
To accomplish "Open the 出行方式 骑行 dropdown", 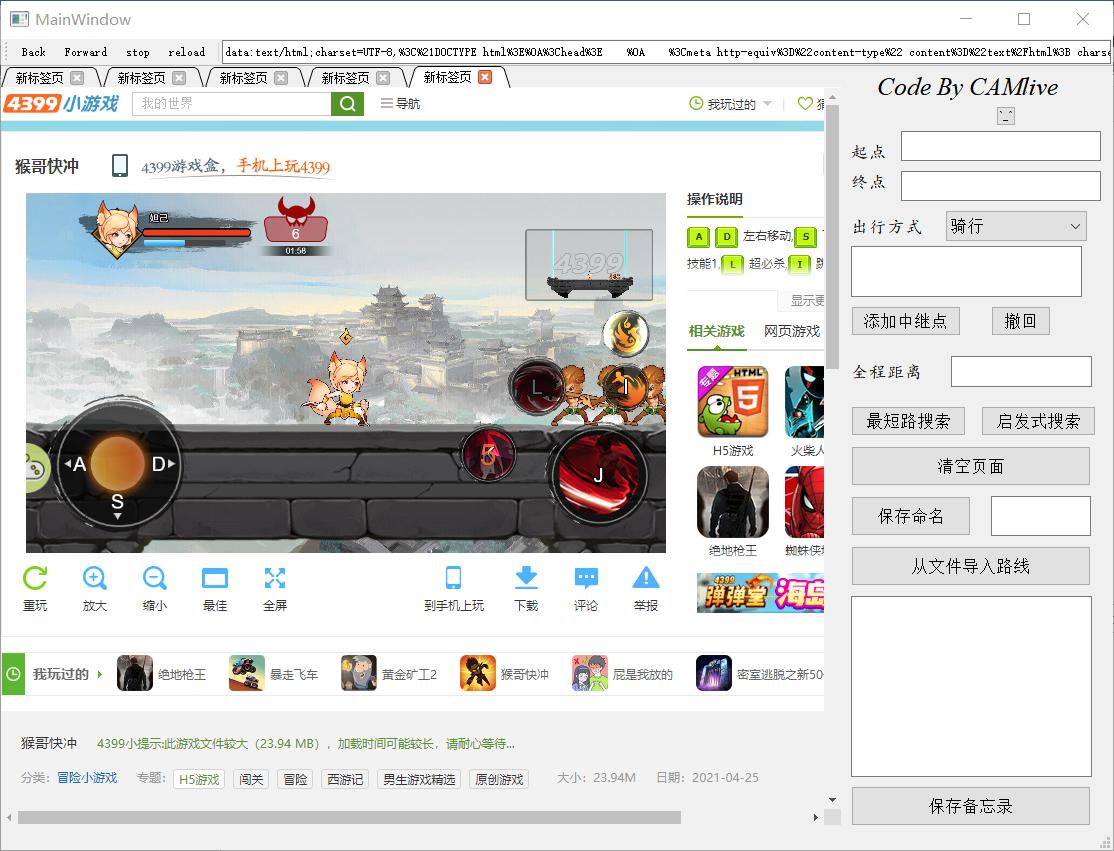I will point(1016,226).
